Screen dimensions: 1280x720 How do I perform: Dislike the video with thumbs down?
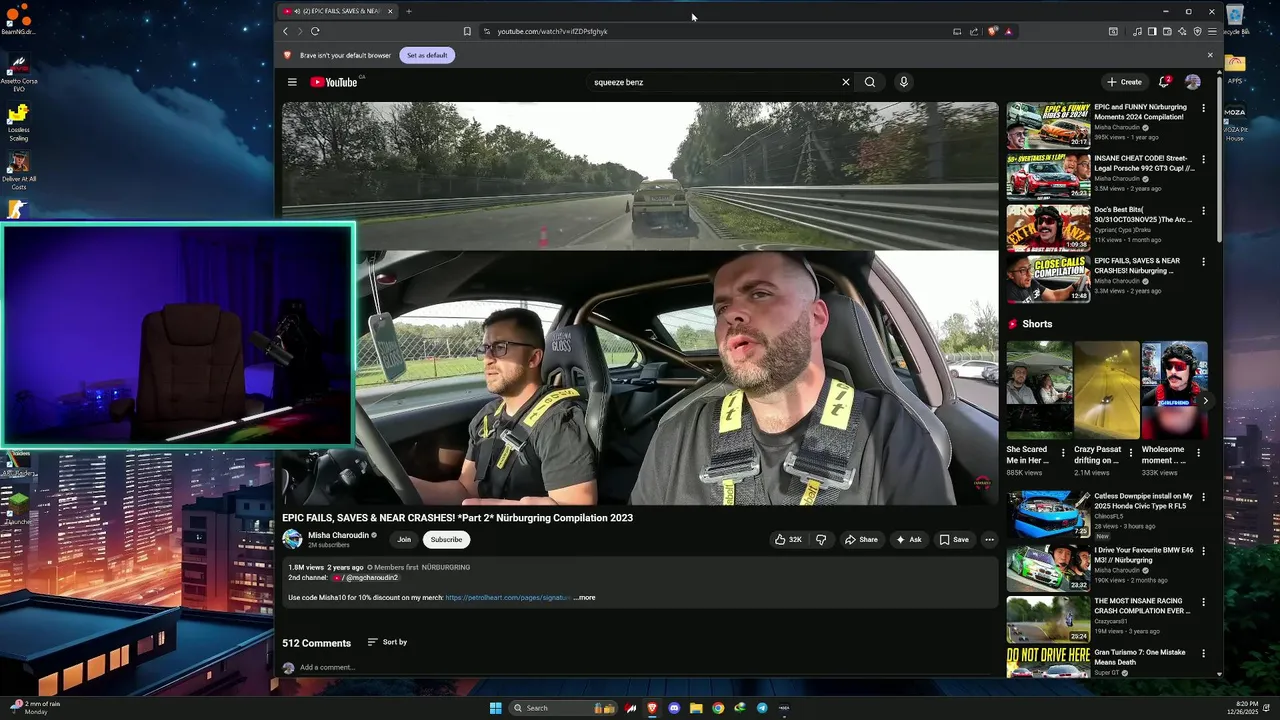[821, 539]
